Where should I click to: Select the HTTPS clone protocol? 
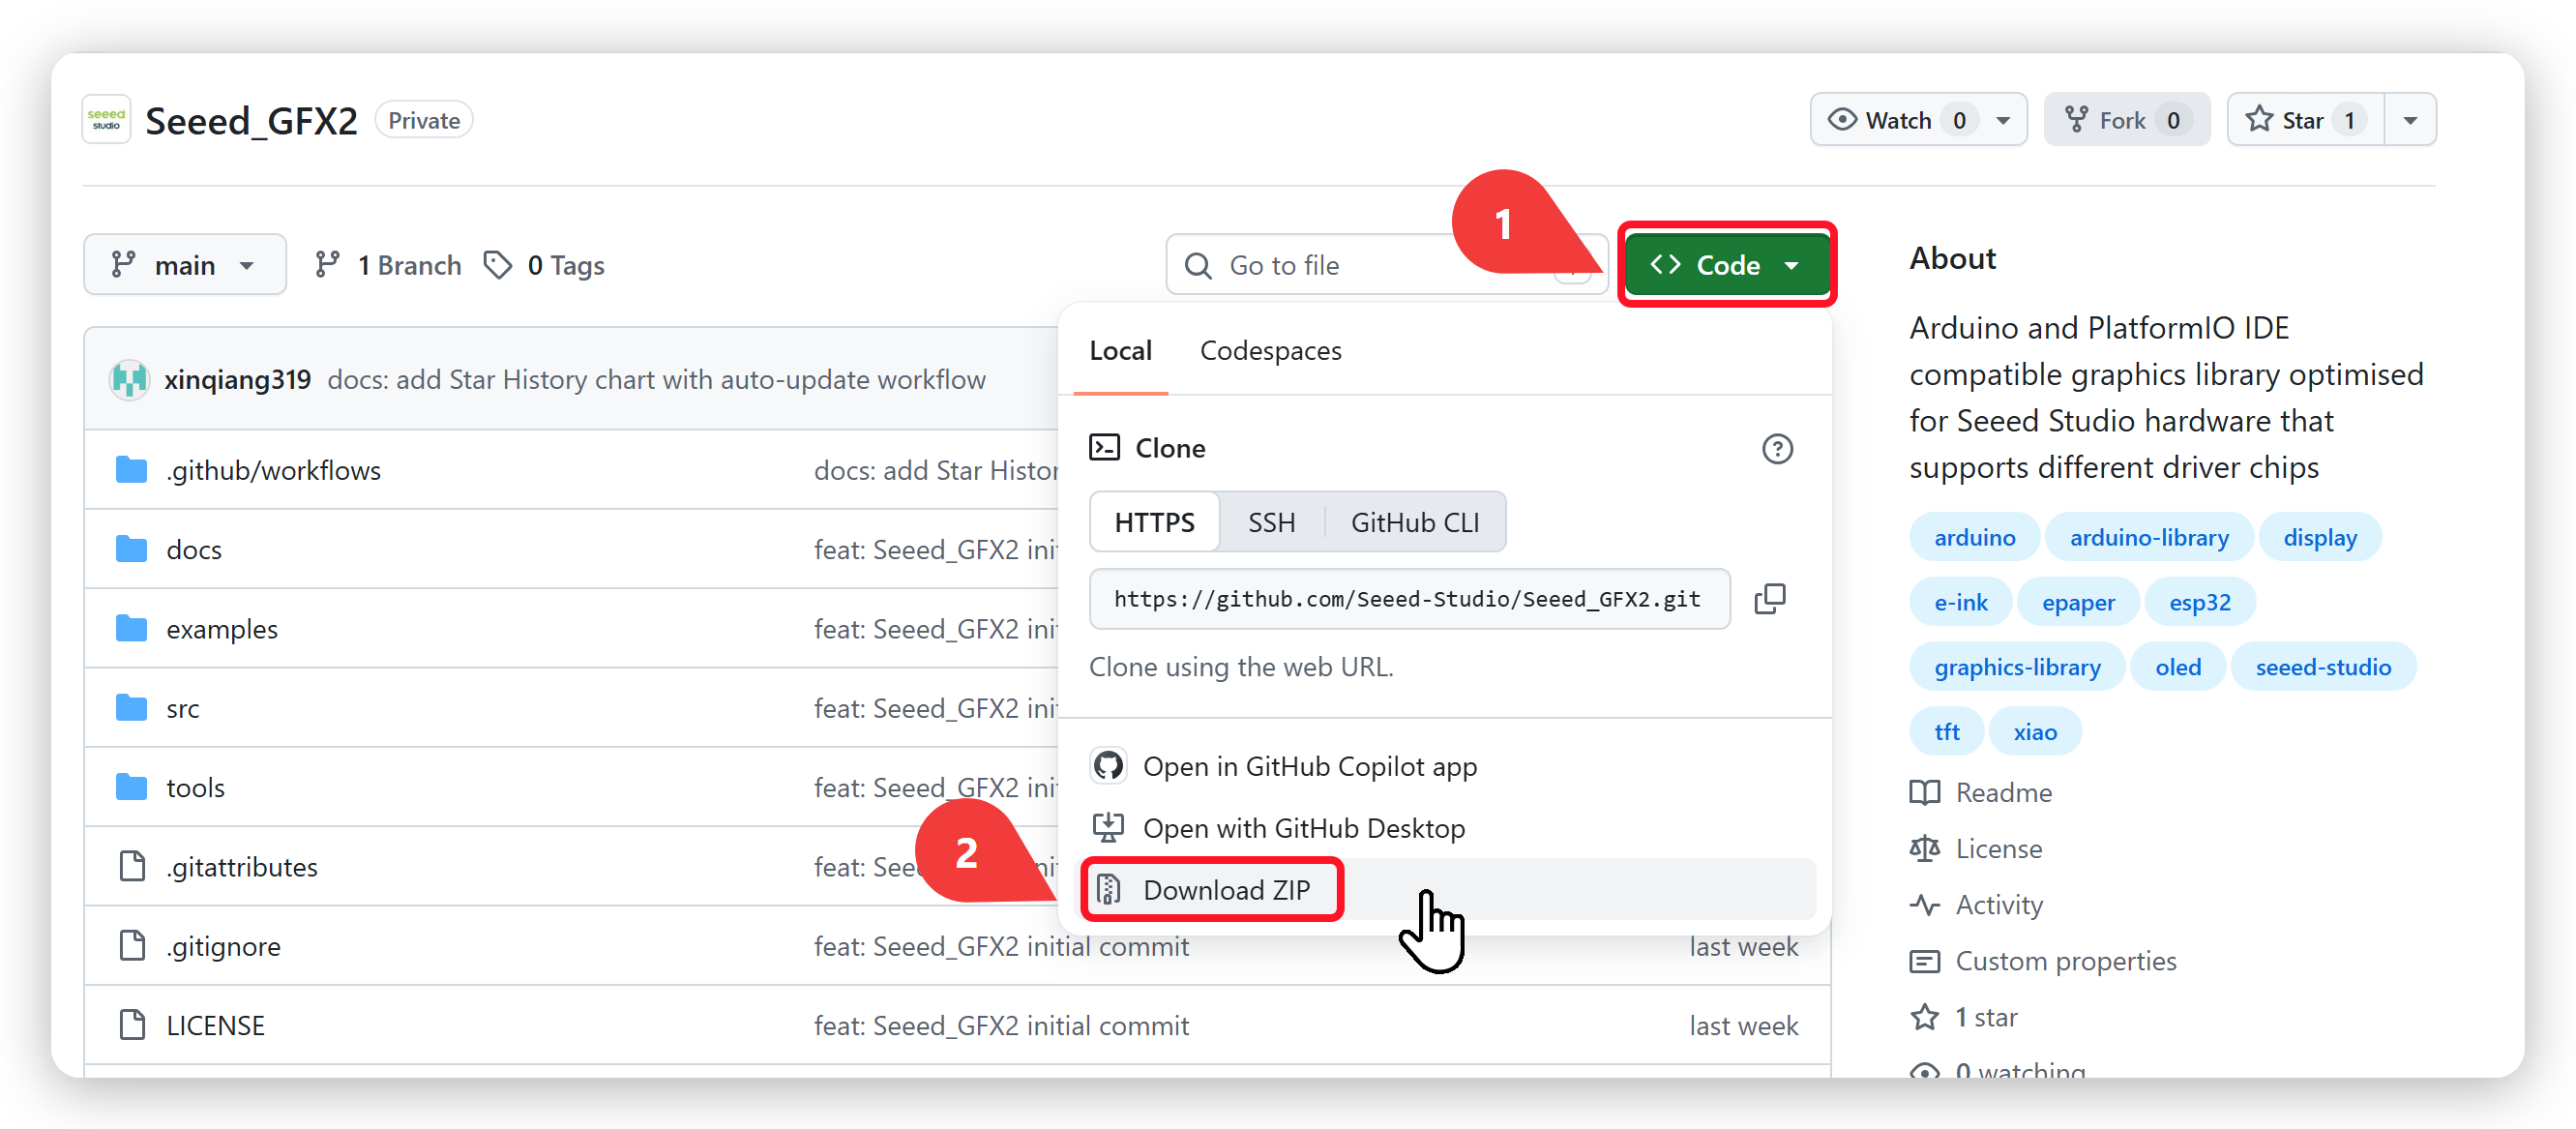pyautogui.click(x=1154, y=522)
